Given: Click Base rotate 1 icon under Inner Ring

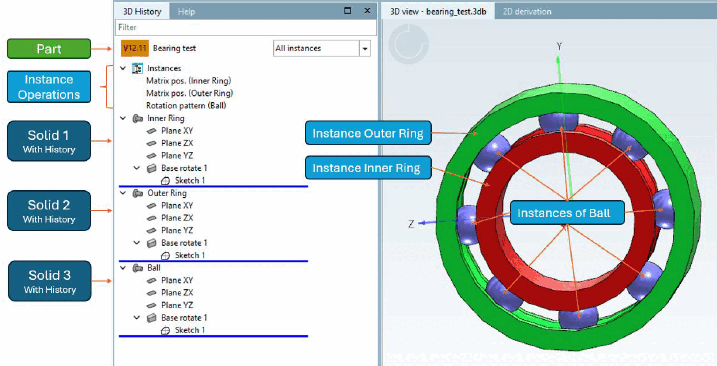Looking at the screenshot, I should point(151,168).
